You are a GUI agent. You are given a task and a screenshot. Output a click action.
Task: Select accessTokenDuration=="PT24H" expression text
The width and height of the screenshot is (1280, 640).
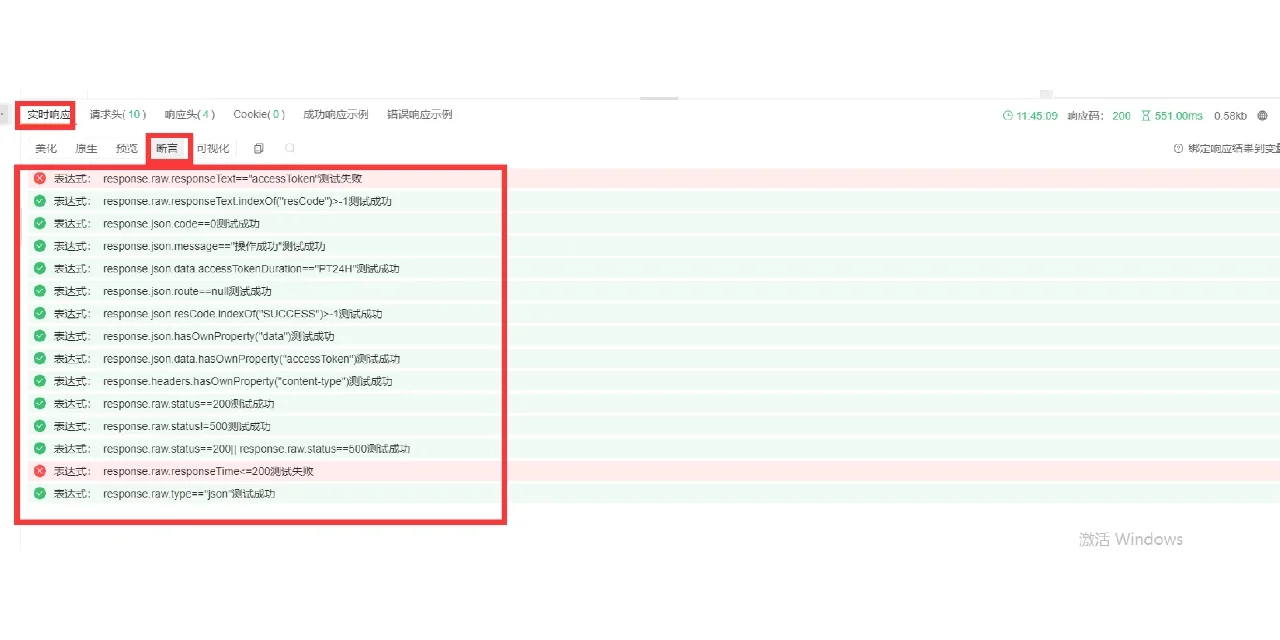pos(251,269)
